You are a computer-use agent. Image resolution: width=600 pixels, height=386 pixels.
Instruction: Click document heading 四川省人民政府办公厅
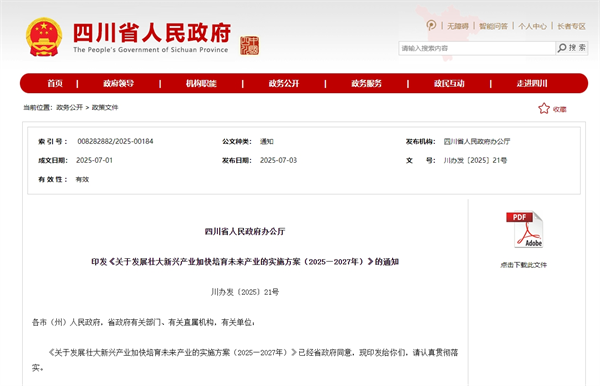point(245,231)
